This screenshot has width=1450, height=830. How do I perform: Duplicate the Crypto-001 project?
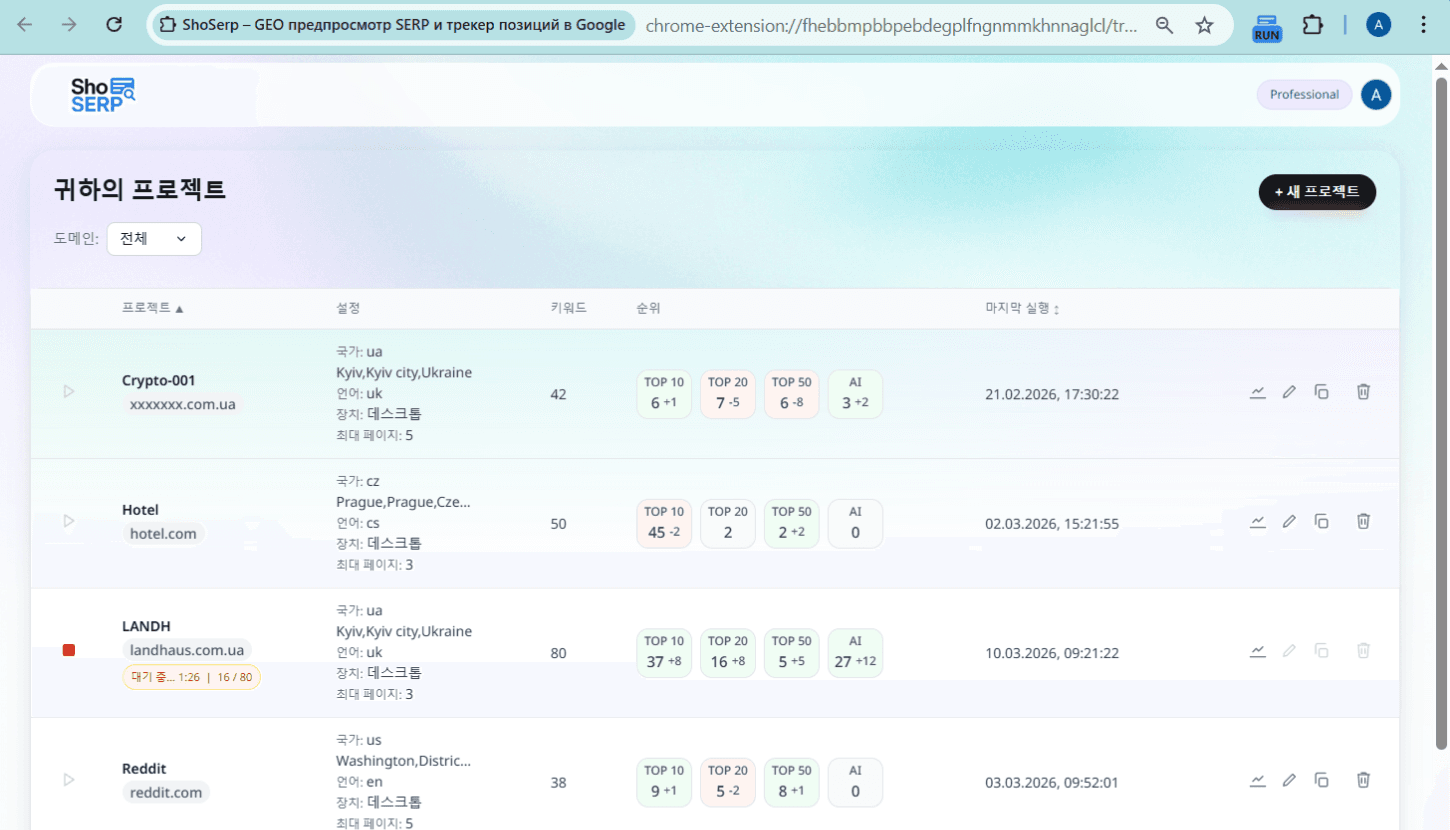(x=1321, y=392)
